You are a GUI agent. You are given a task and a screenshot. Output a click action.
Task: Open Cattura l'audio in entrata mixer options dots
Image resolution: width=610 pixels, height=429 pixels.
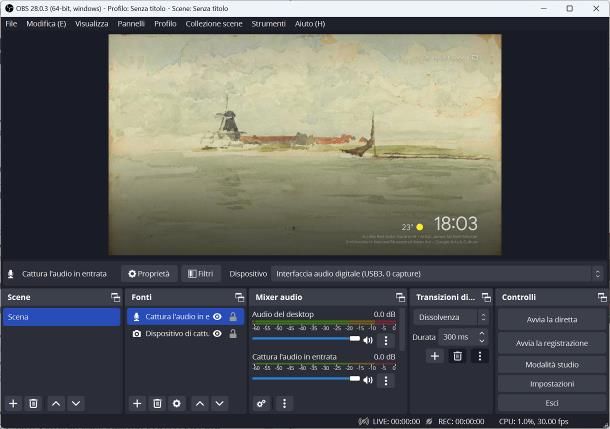386,380
